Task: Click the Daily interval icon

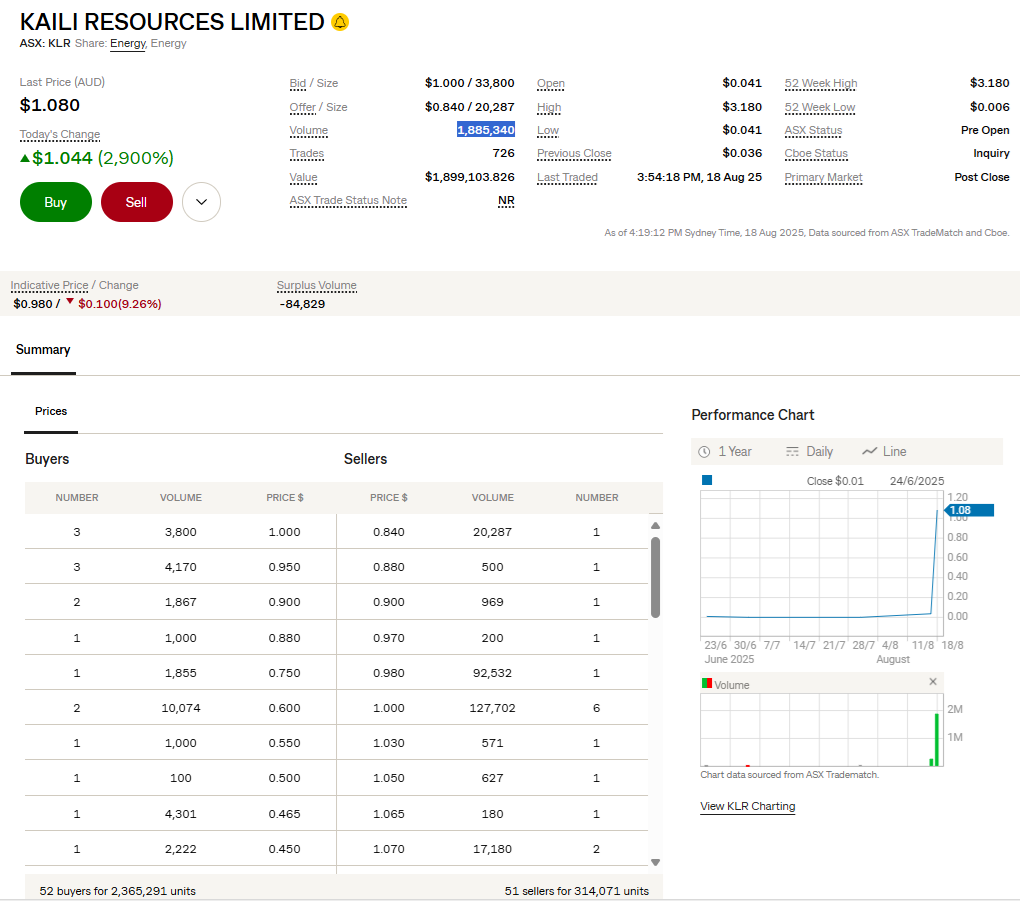Action: (x=793, y=452)
